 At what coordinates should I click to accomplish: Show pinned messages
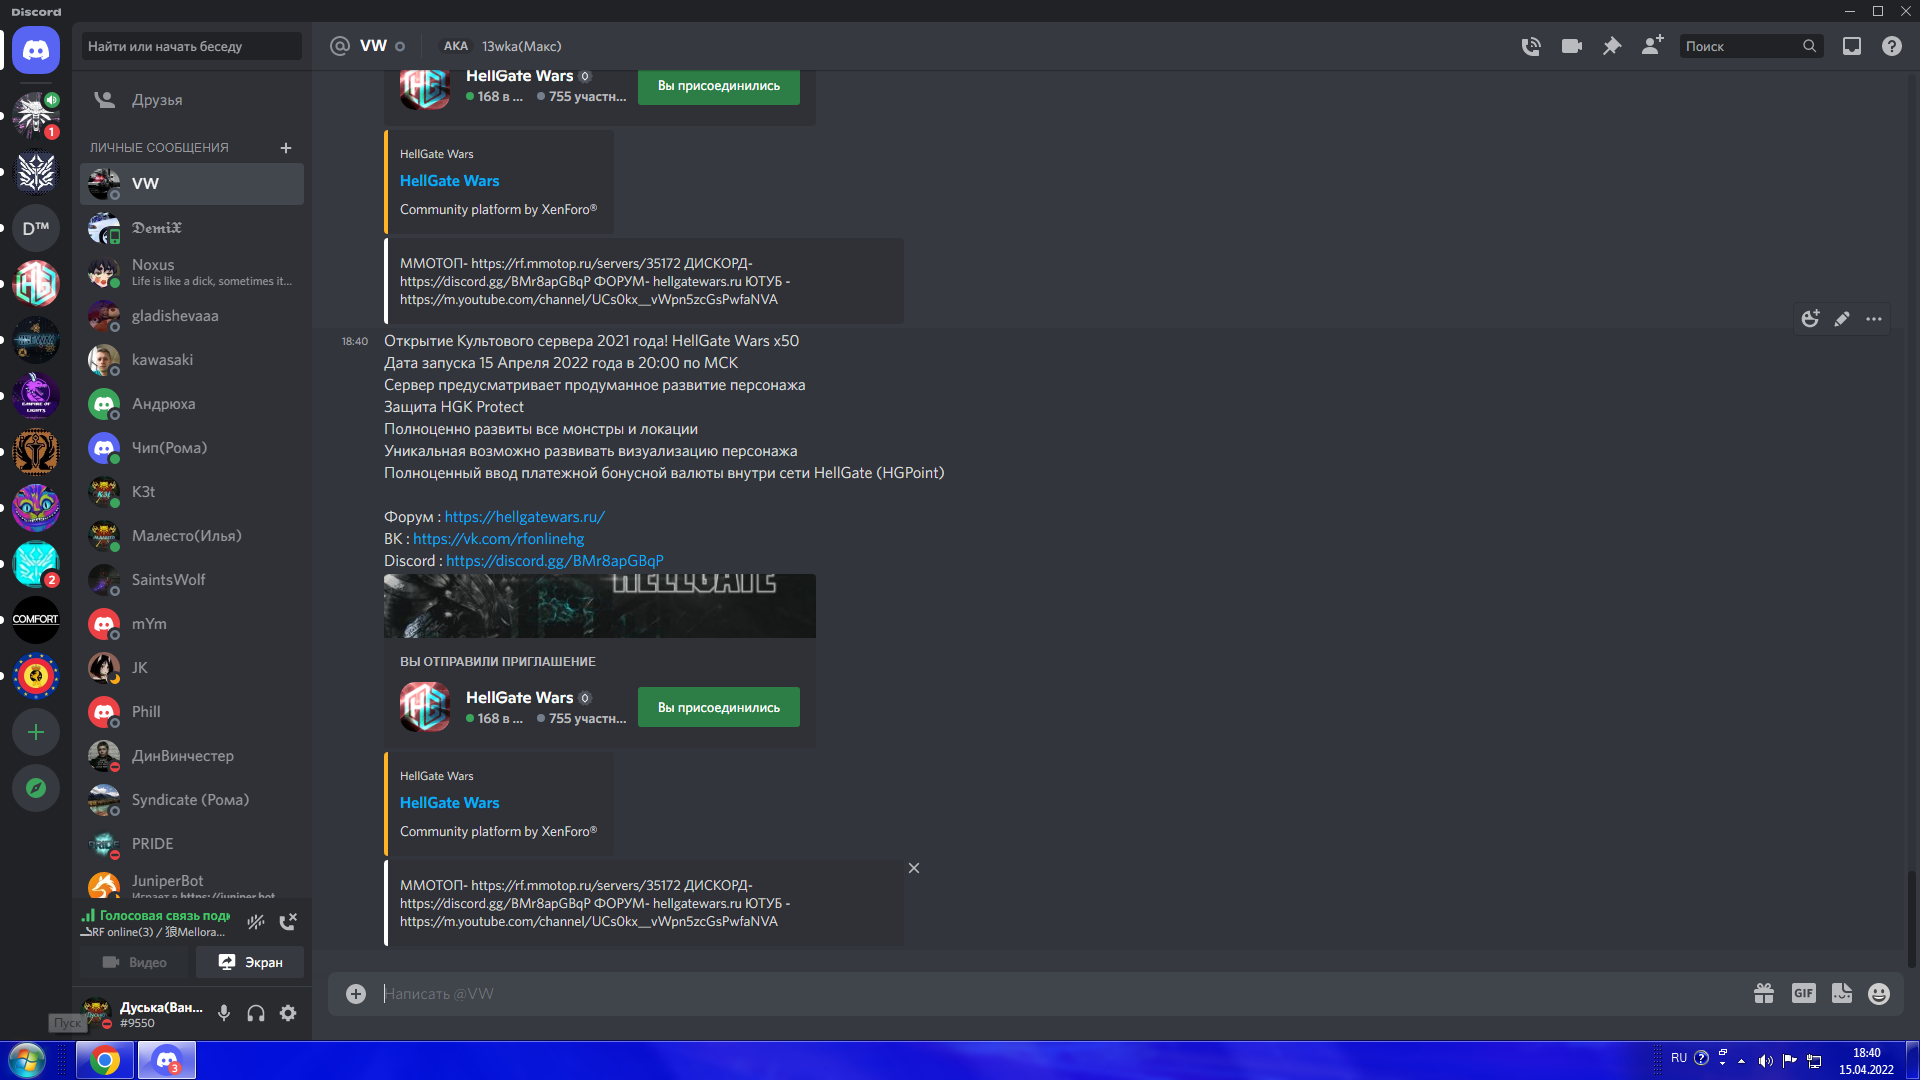pos(1612,46)
